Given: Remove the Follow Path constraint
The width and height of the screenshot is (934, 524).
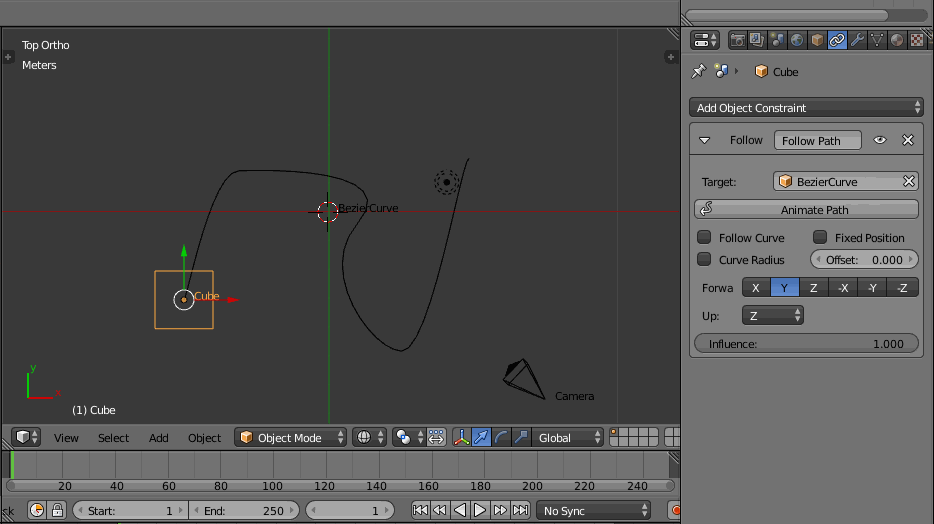Looking at the screenshot, I should point(908,141).
